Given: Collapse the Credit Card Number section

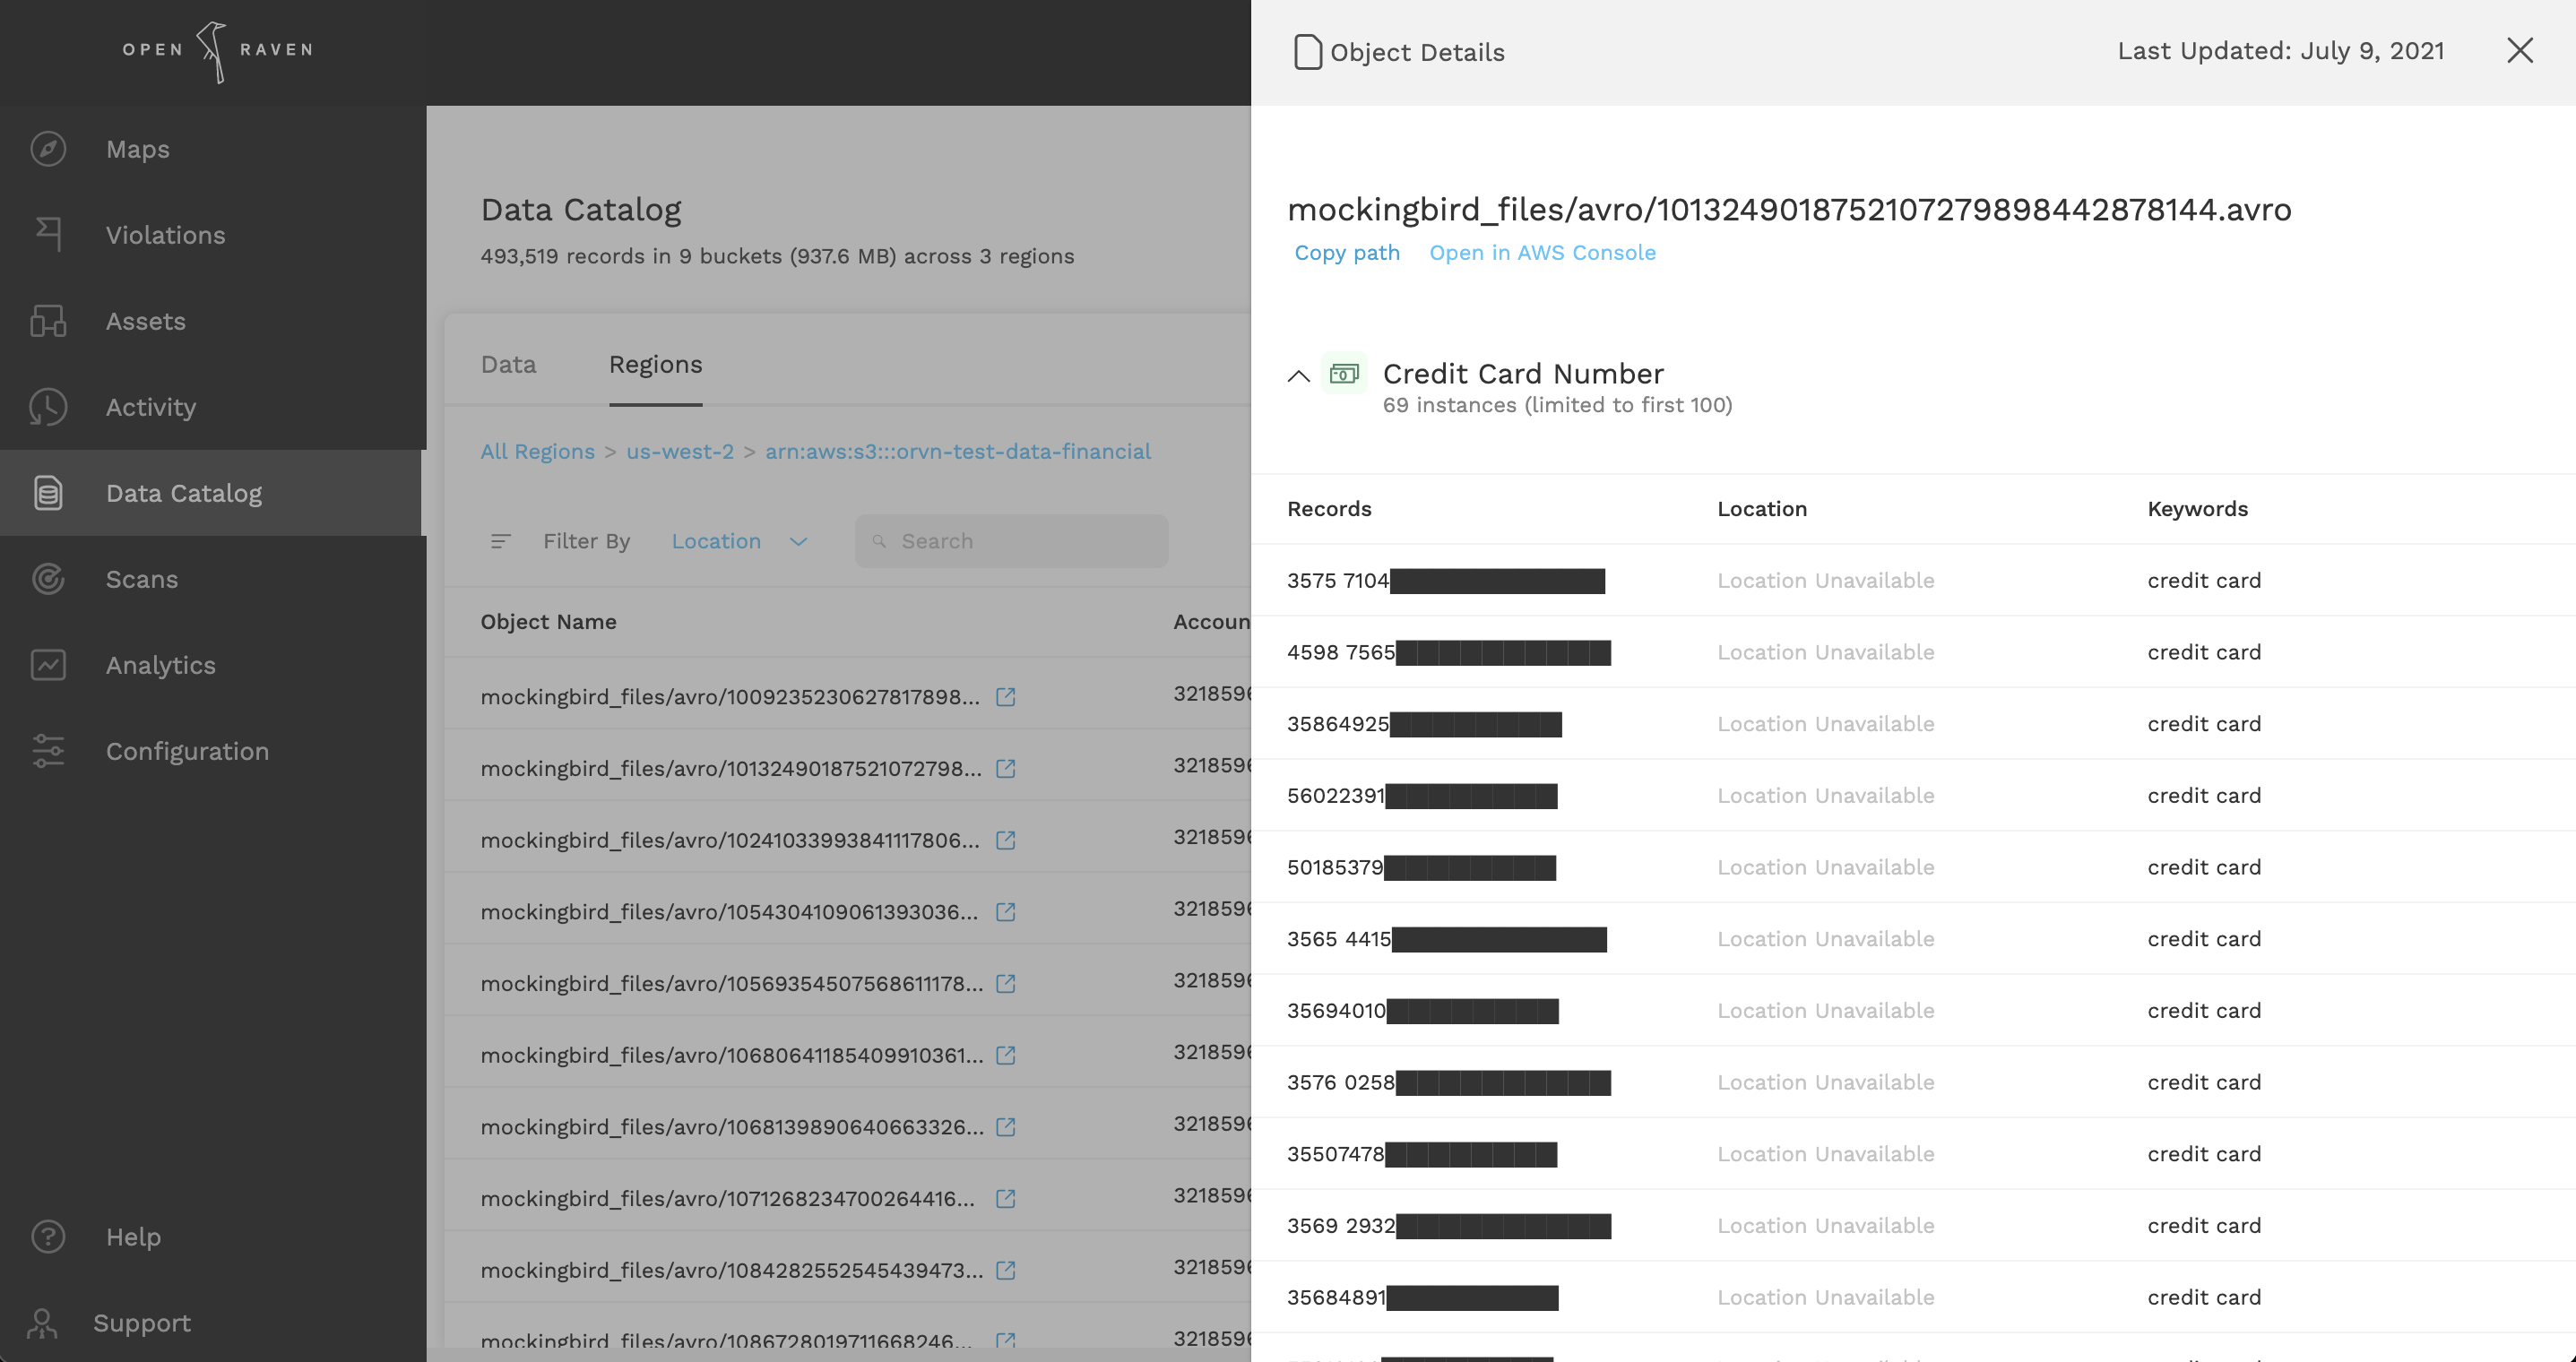Looking at the screenshot, I should pos(1298,377).
